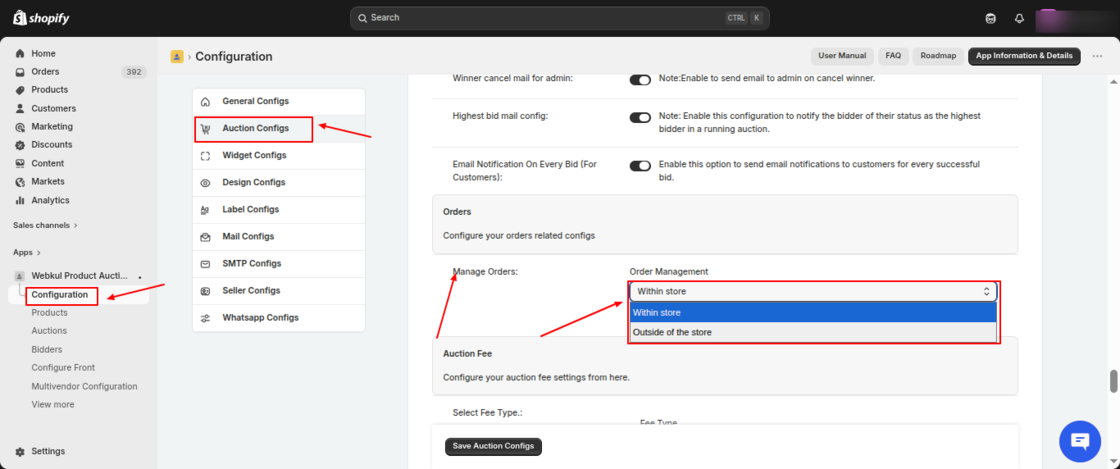Open Whatsapp Configs tab

pyautogui.click(x=279, y=318)
